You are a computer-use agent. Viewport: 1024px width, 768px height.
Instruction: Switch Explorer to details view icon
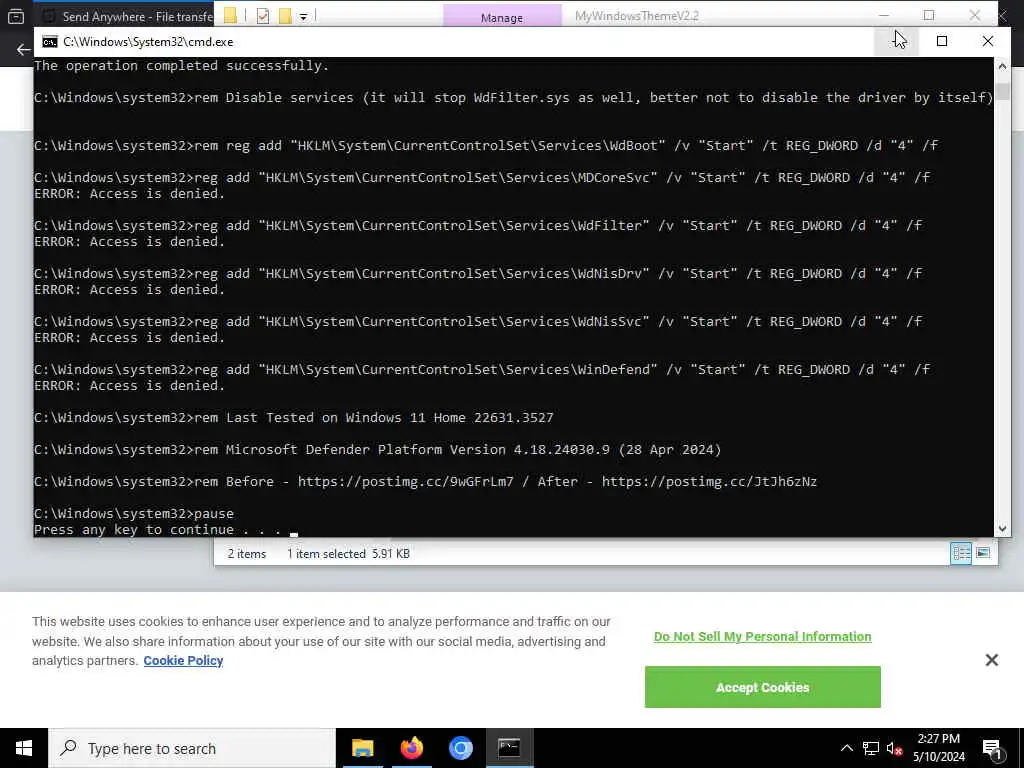pos(961,553)
